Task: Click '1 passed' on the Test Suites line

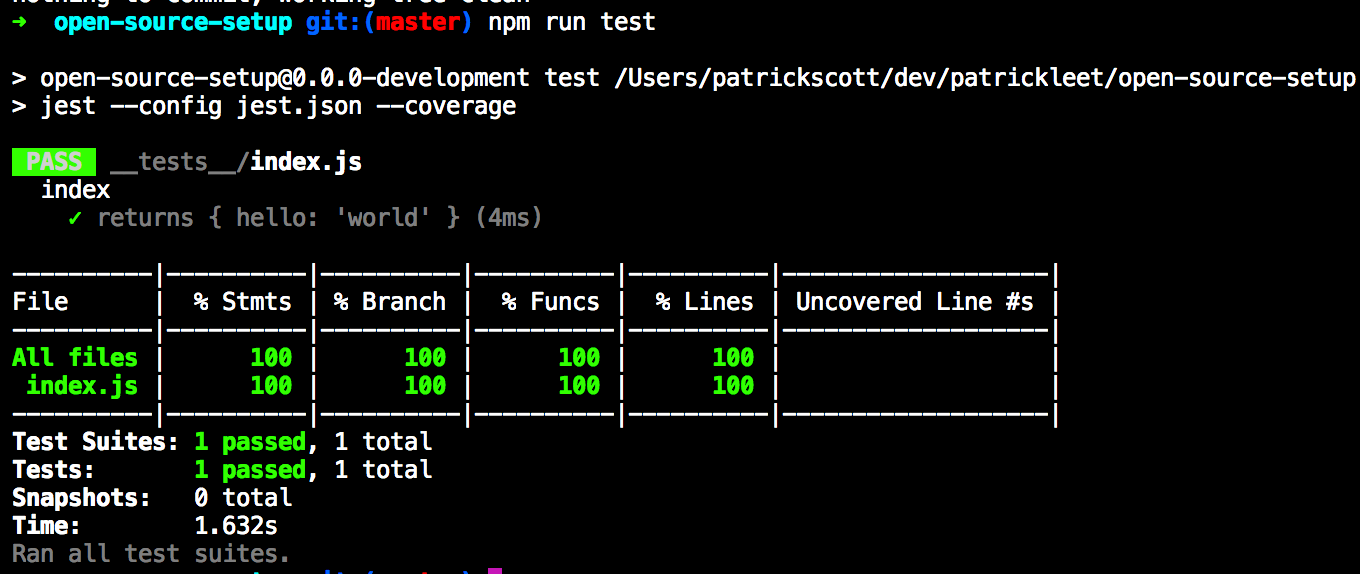Action: coord(250,442)
